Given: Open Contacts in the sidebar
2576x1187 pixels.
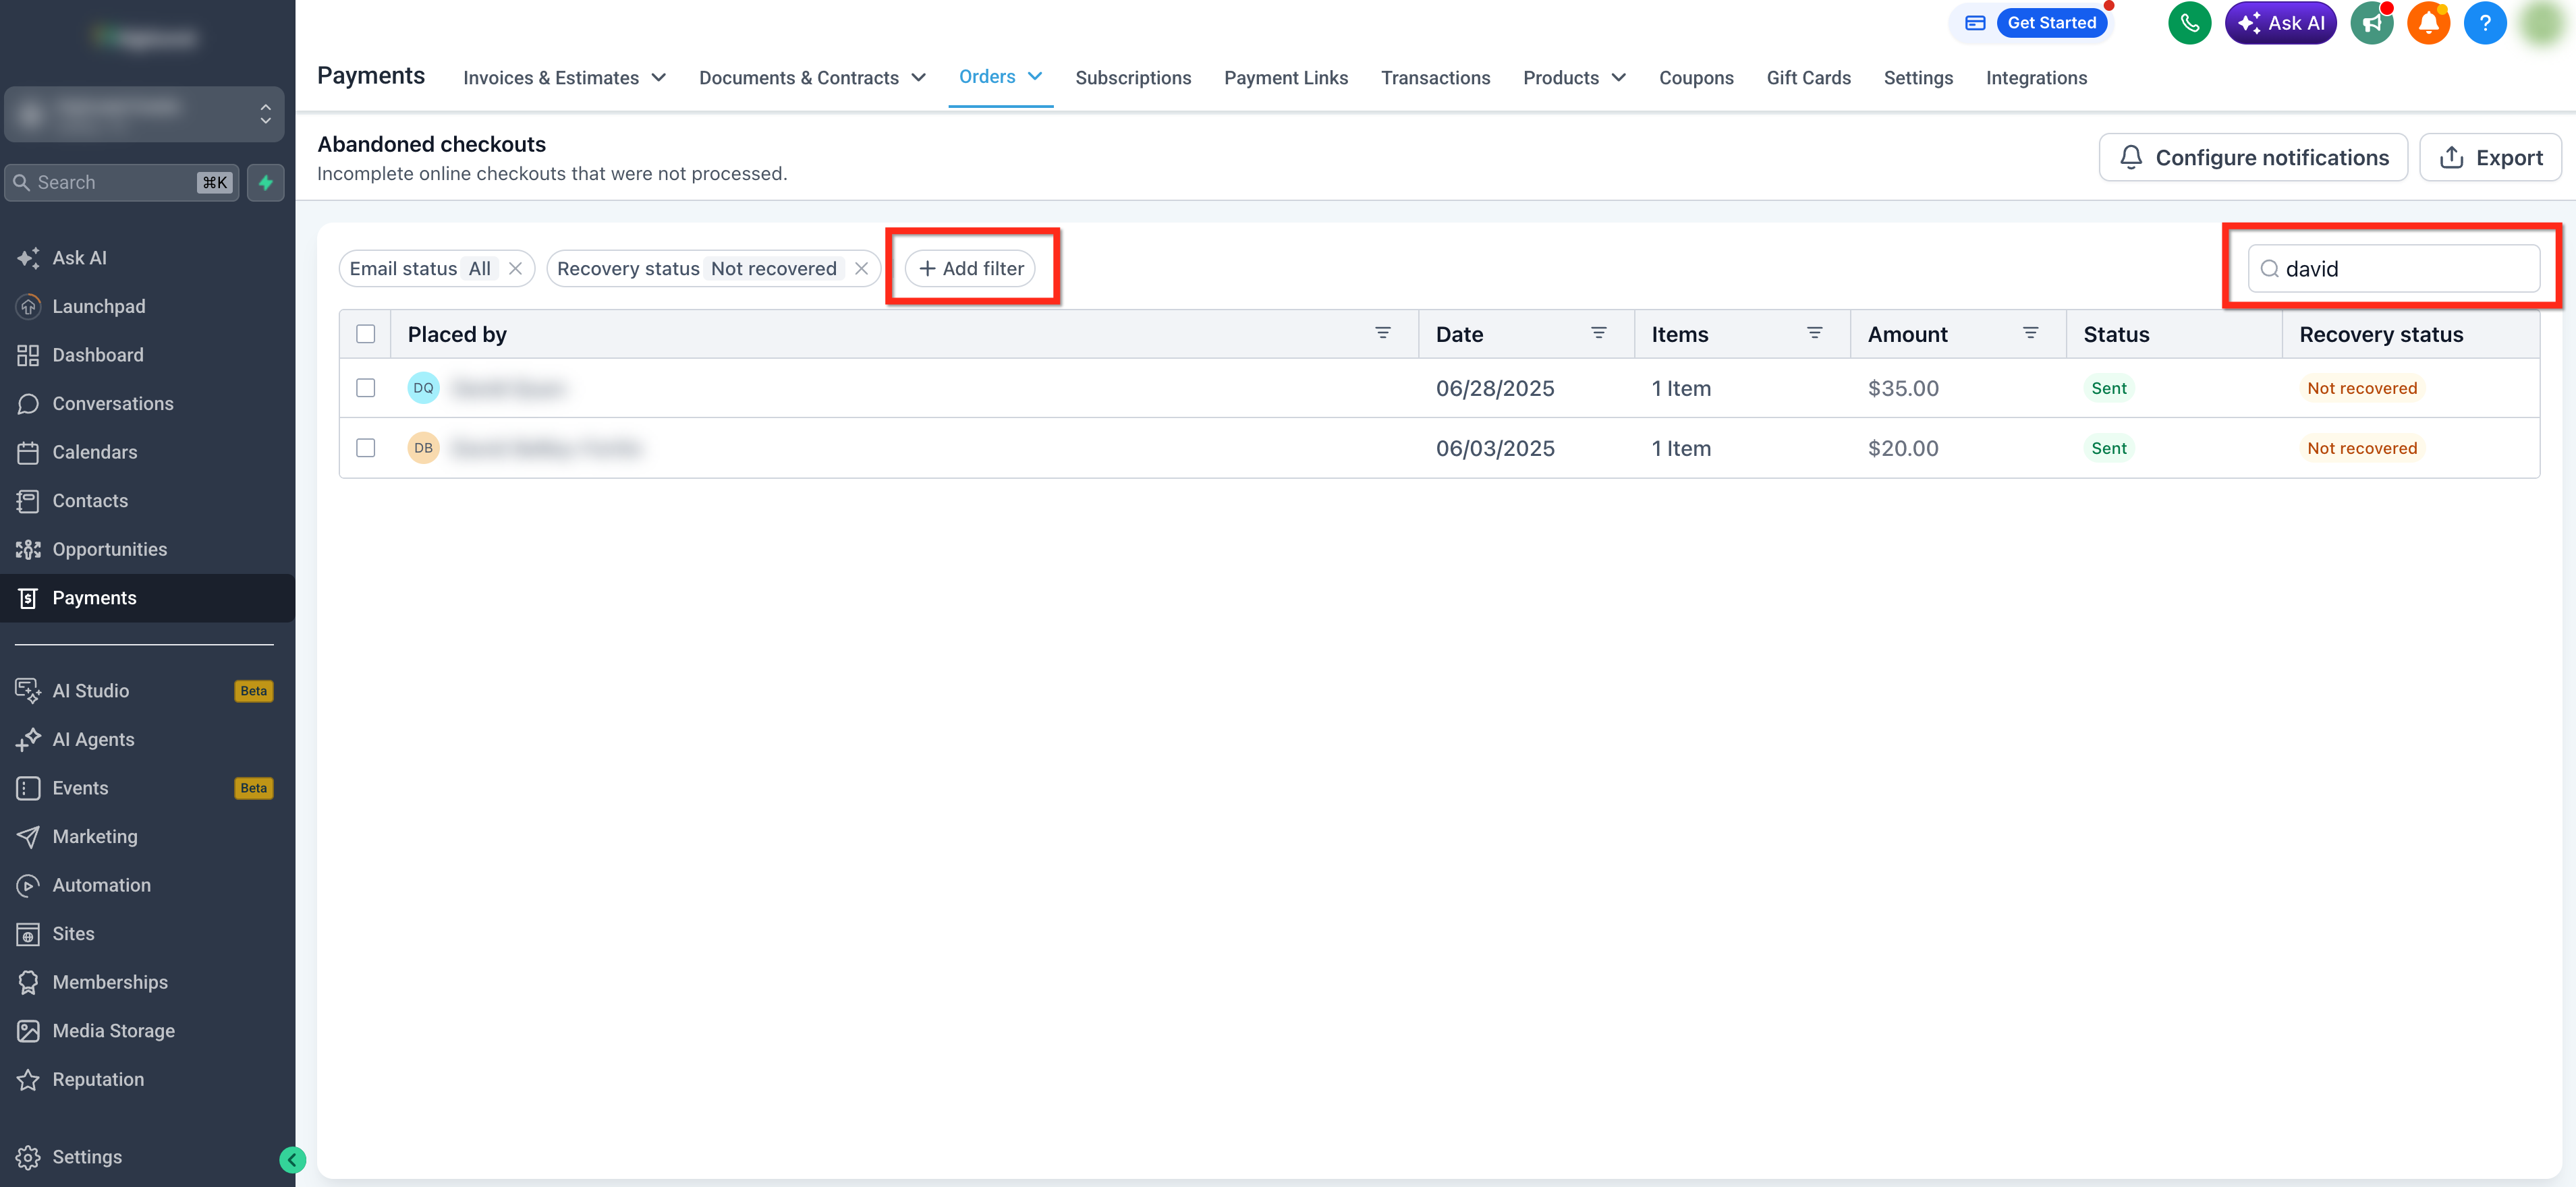Looking at the screenshot, I should (x=147, y=501).
